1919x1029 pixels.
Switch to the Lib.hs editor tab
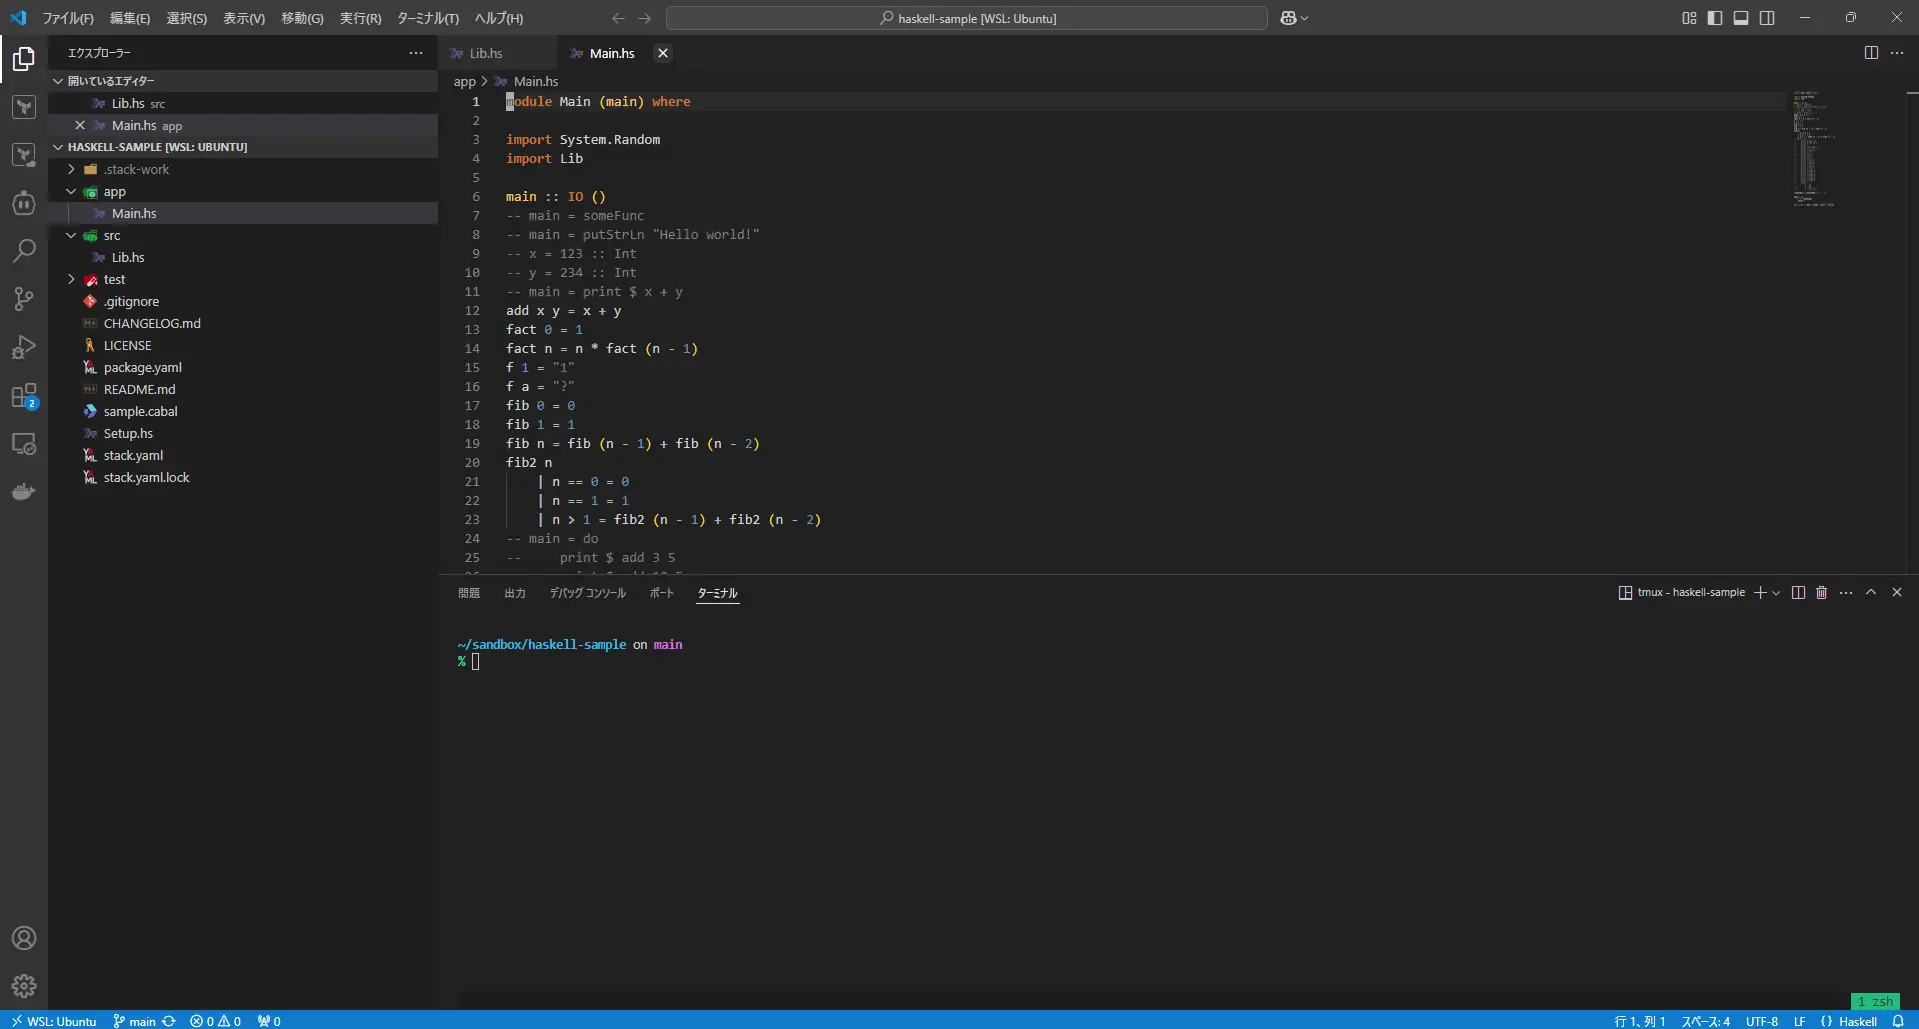pyautogui.click(x=486, y=54)
